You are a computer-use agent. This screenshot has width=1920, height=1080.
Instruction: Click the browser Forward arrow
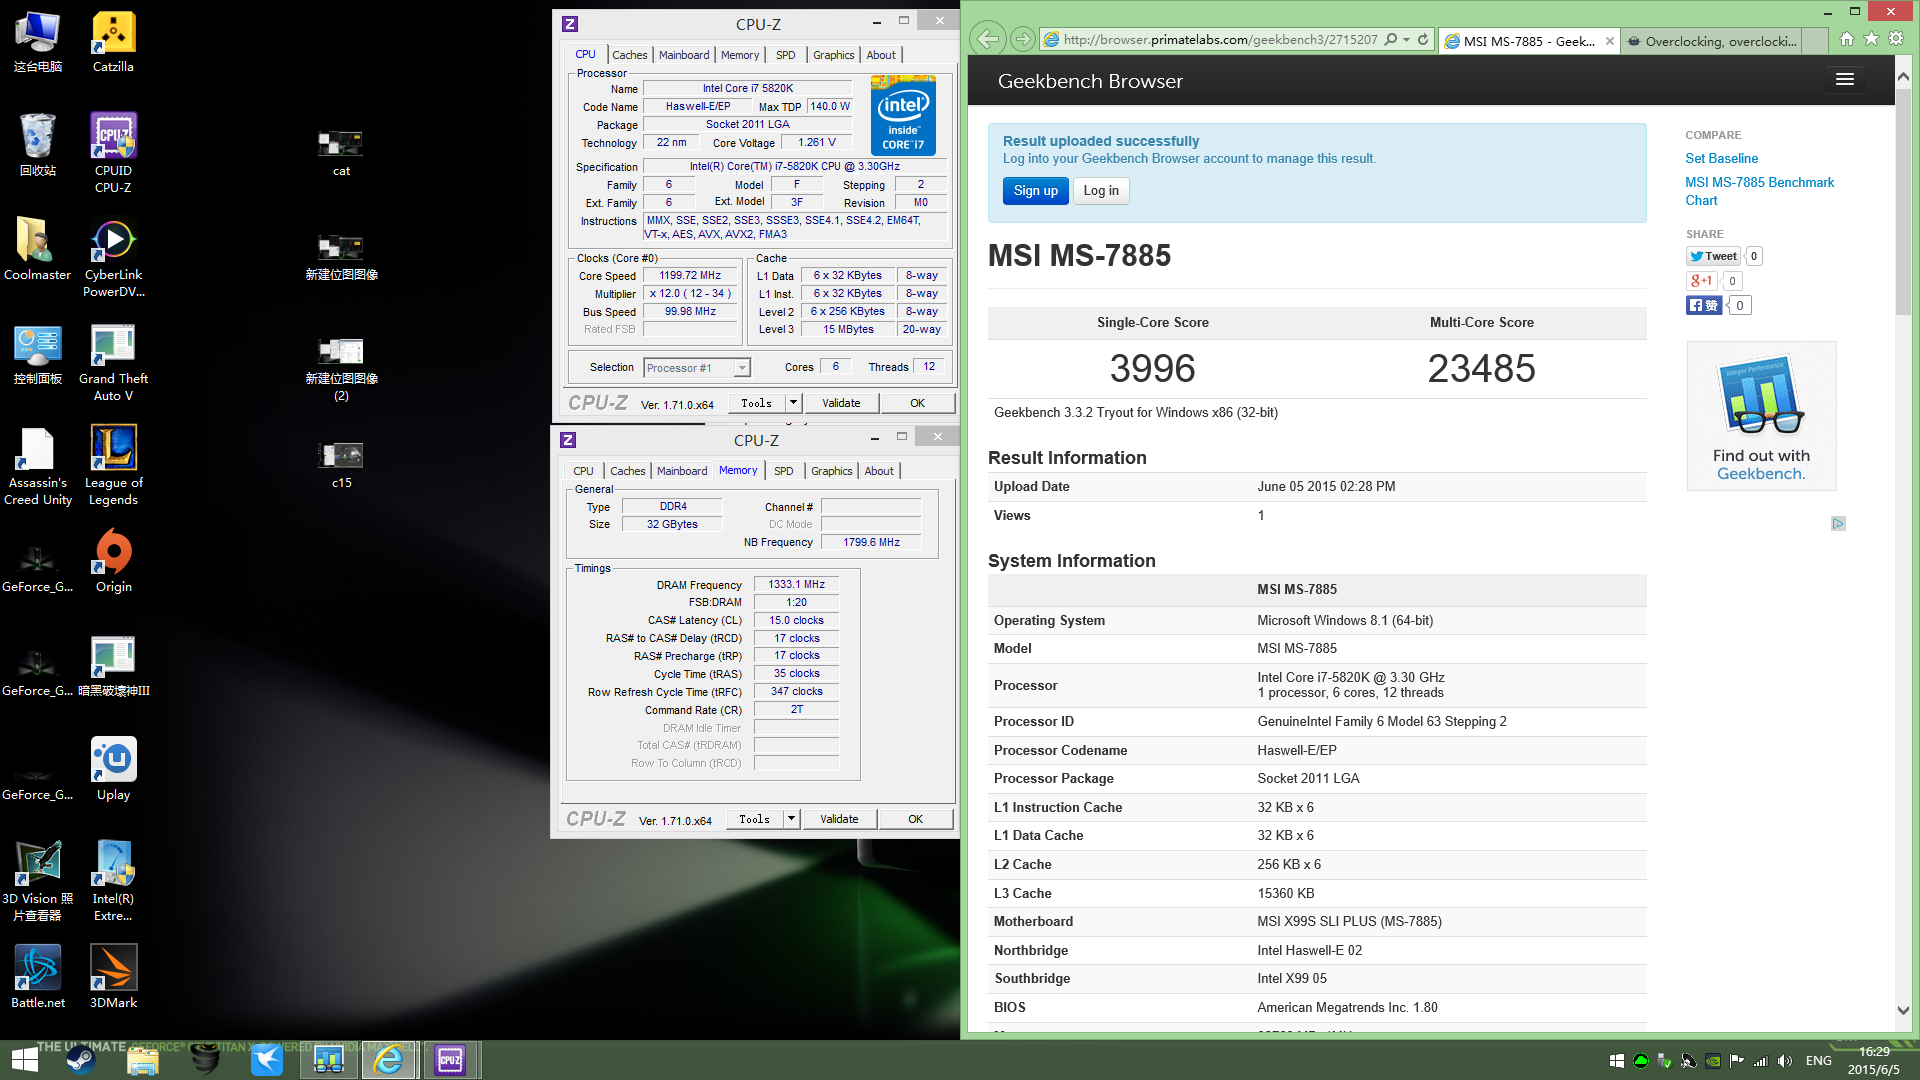[1022, 39]
